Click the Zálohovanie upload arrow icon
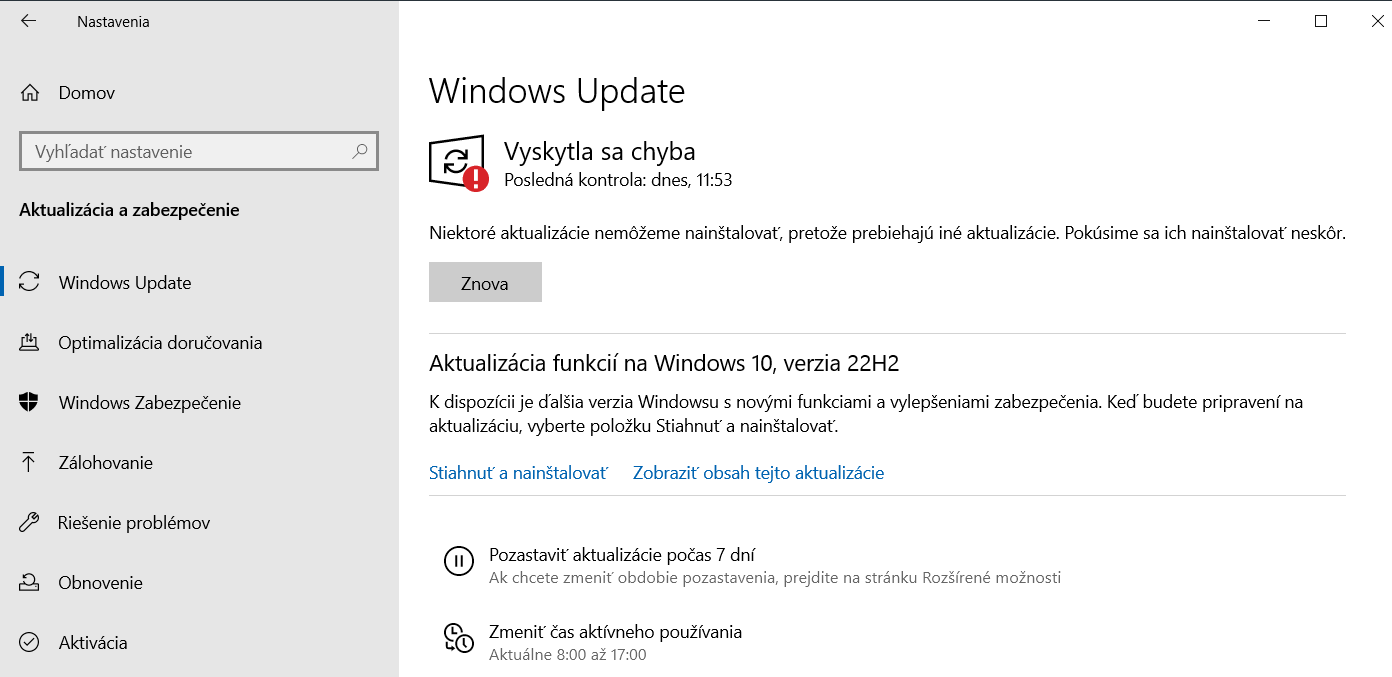1392x677 pixels. [x=30, y=463]
